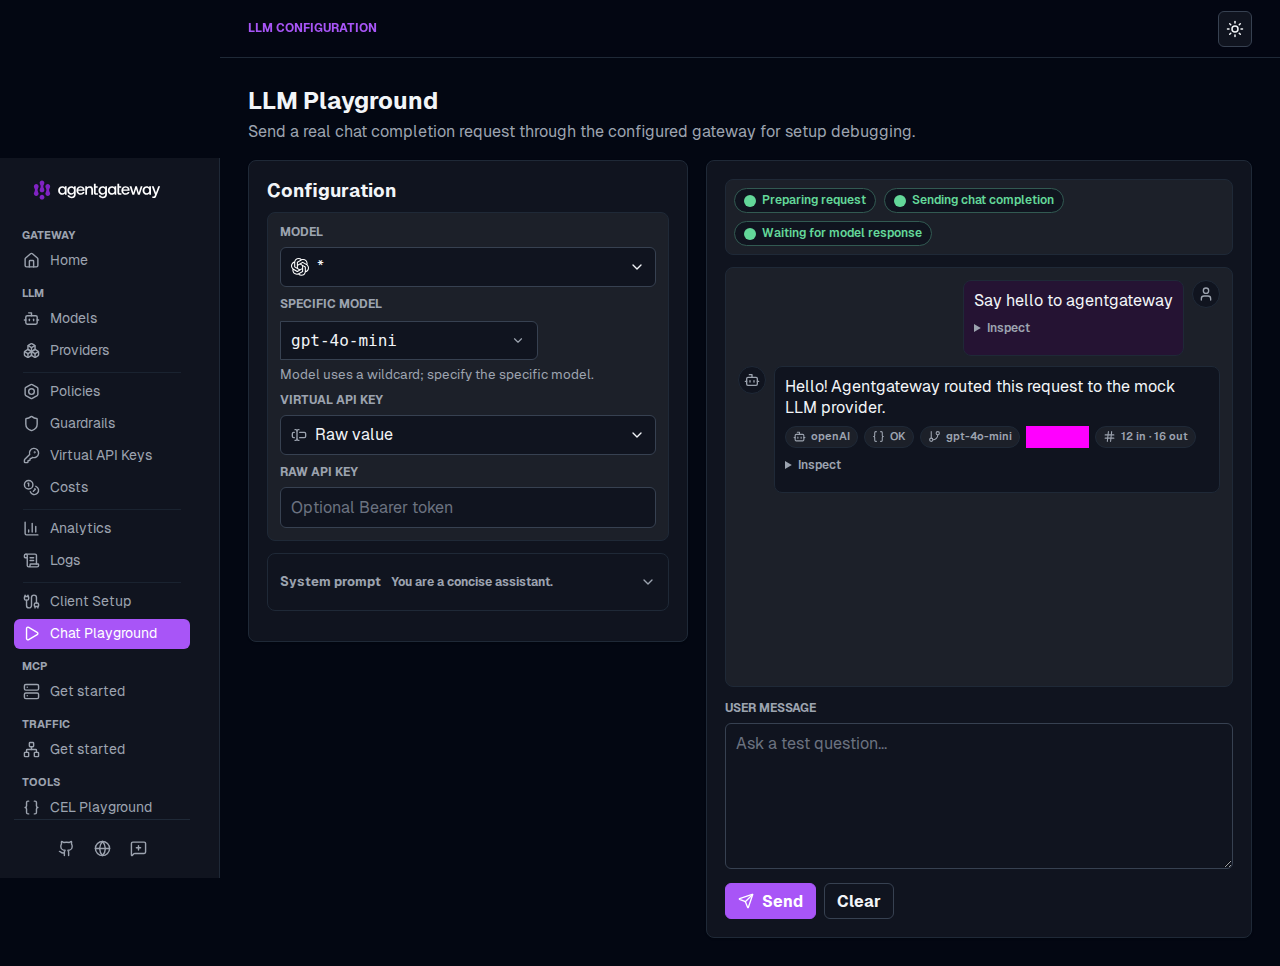Viewport: 1280px width, 966px height.
Task: Open the Virtual API Key Raw value dropdown
Action: [468, 435]
